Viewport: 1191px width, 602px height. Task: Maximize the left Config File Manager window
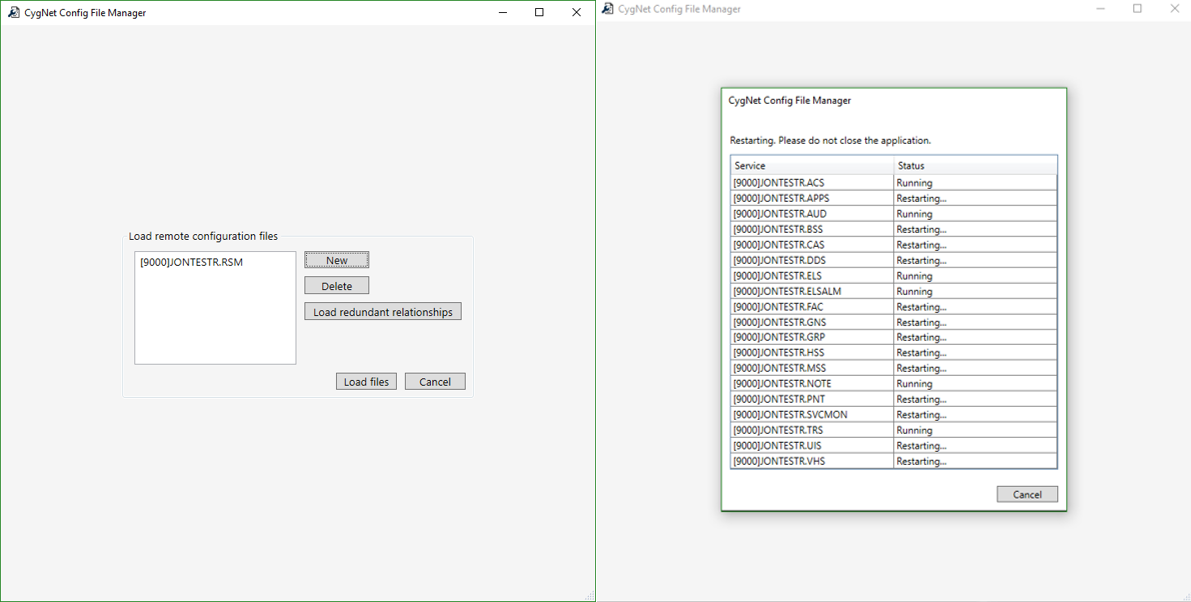pos(539,13)
